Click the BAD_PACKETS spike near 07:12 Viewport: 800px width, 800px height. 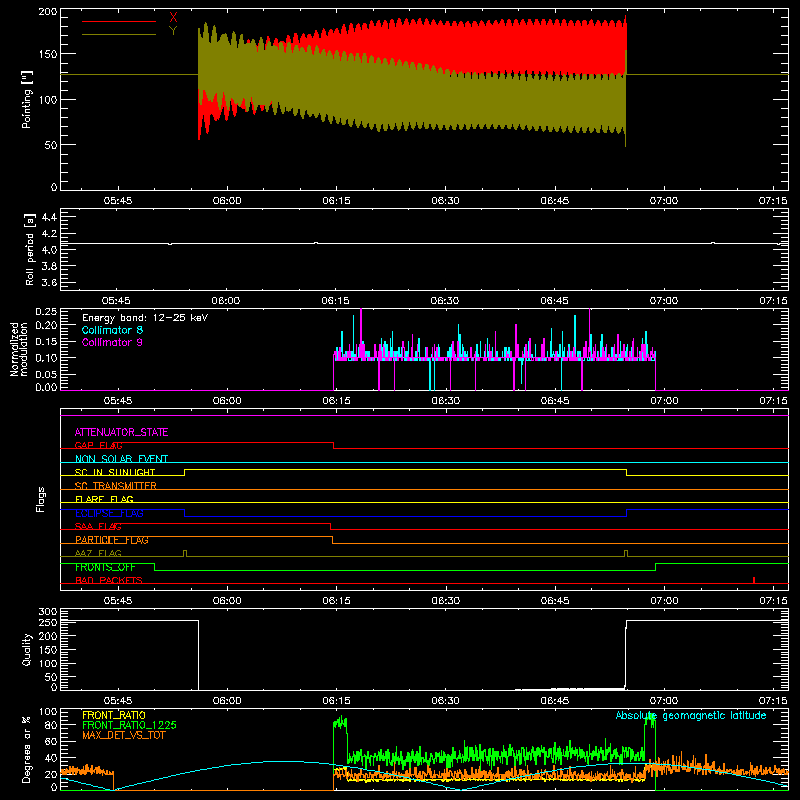[x=754, y=580]
